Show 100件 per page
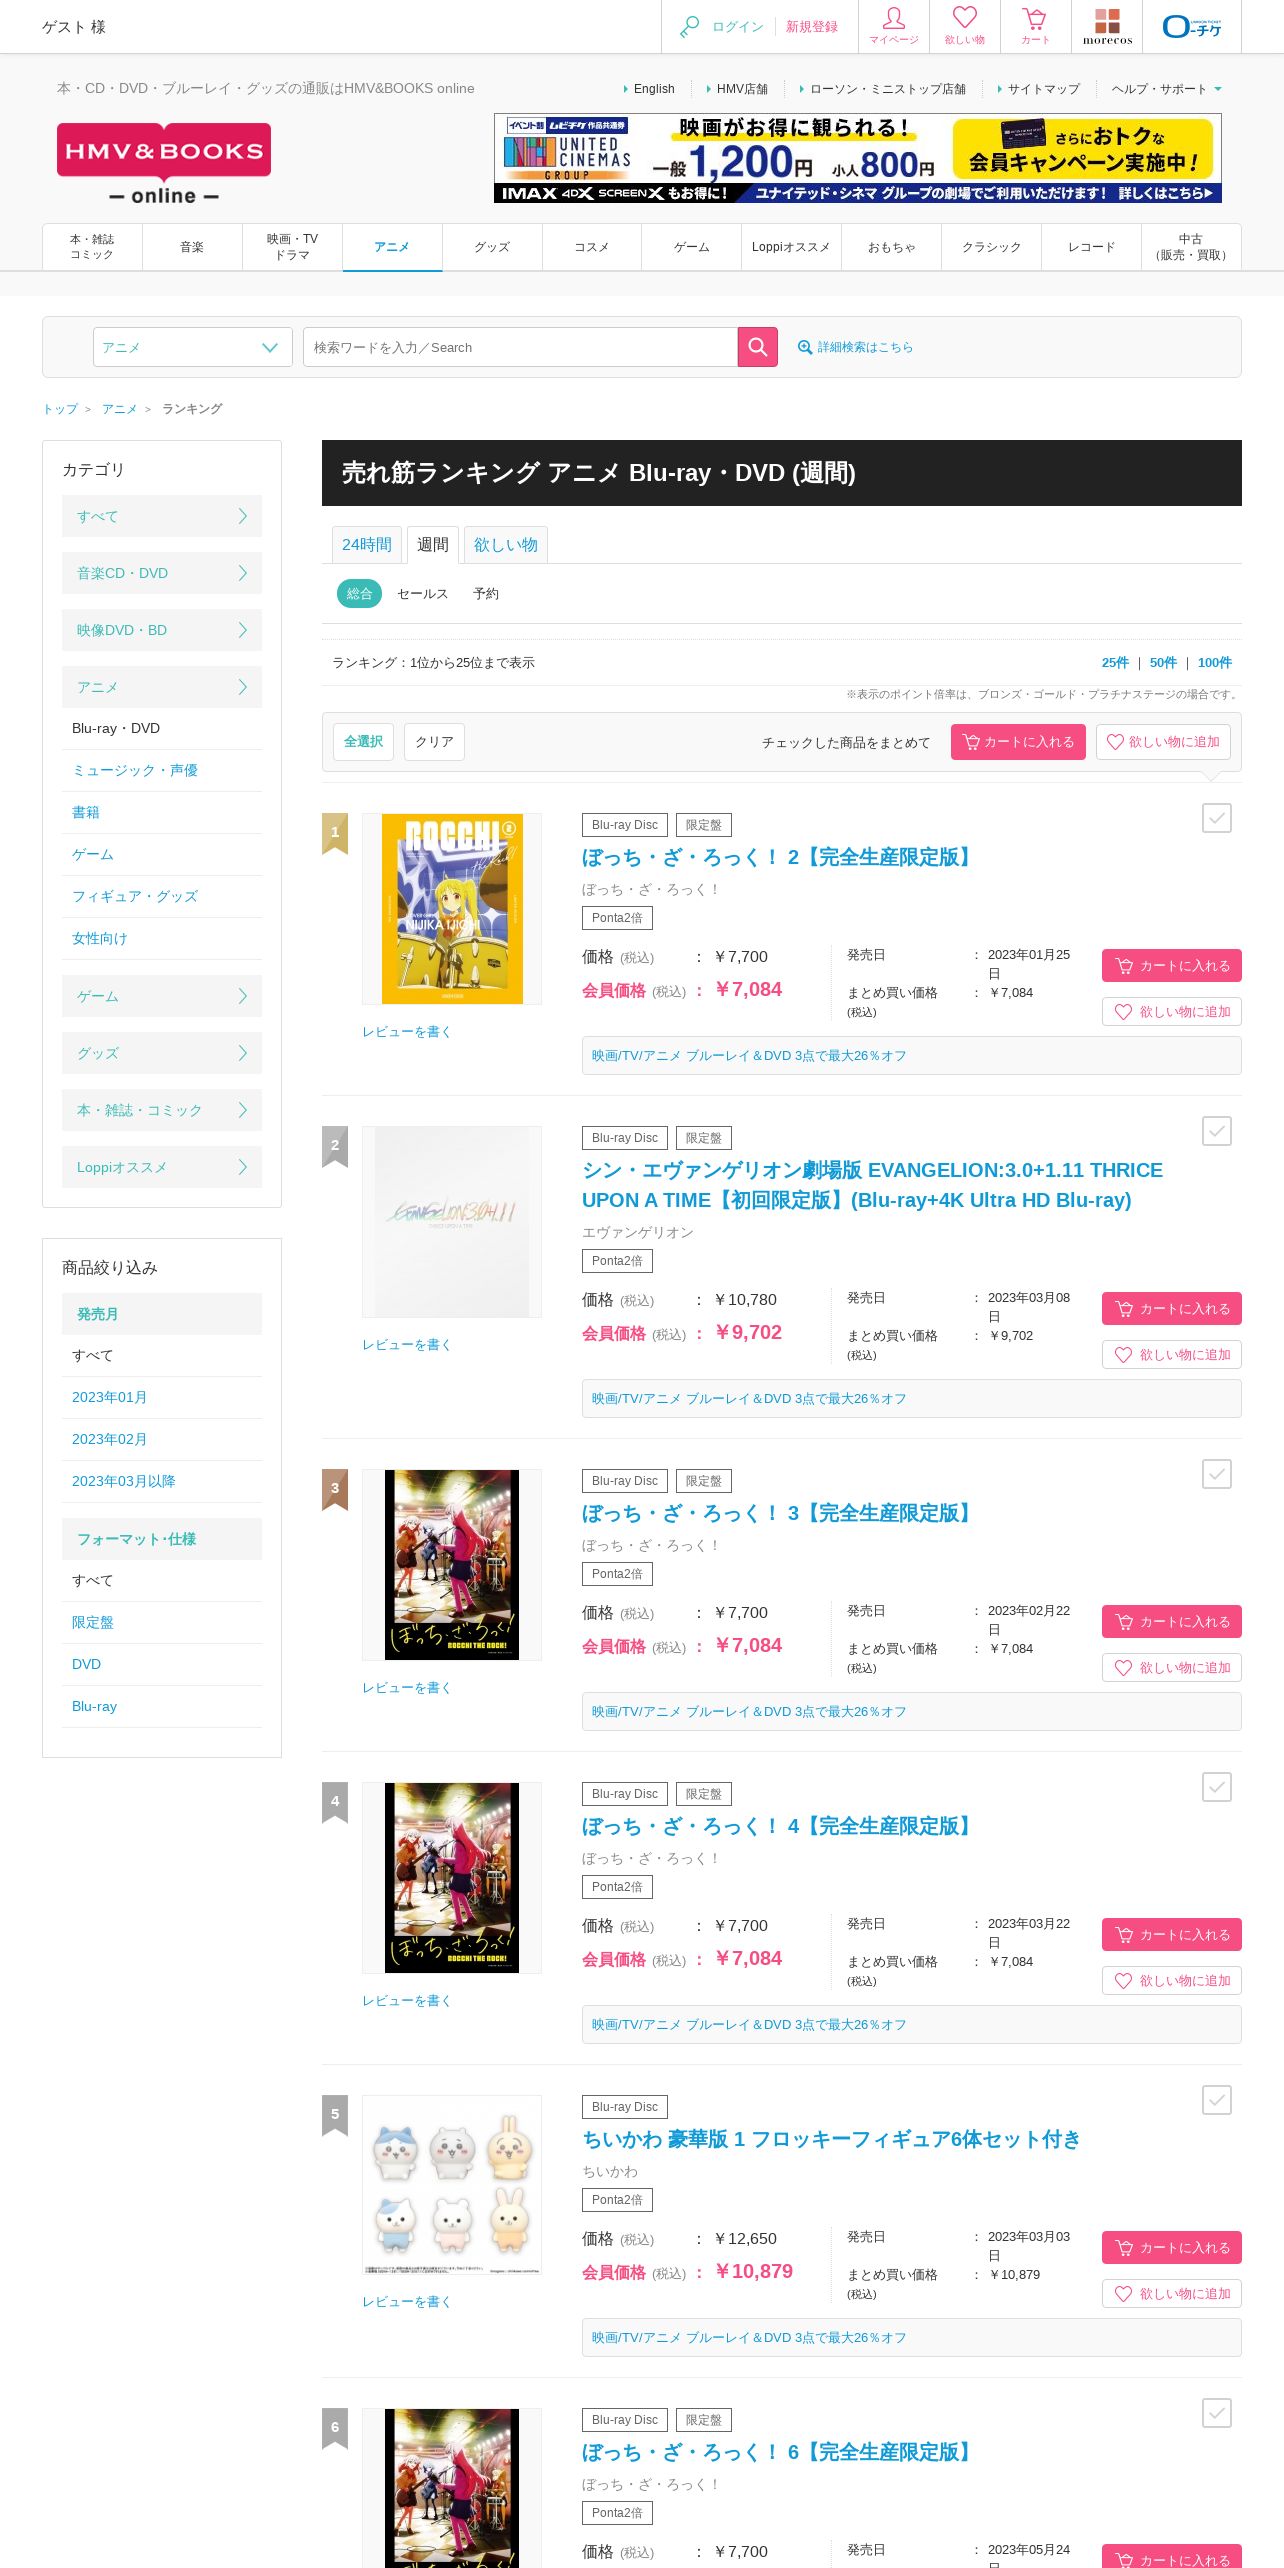Screen dimensions: 1284x2568 pyautogui.click(x=1215, y=663)
